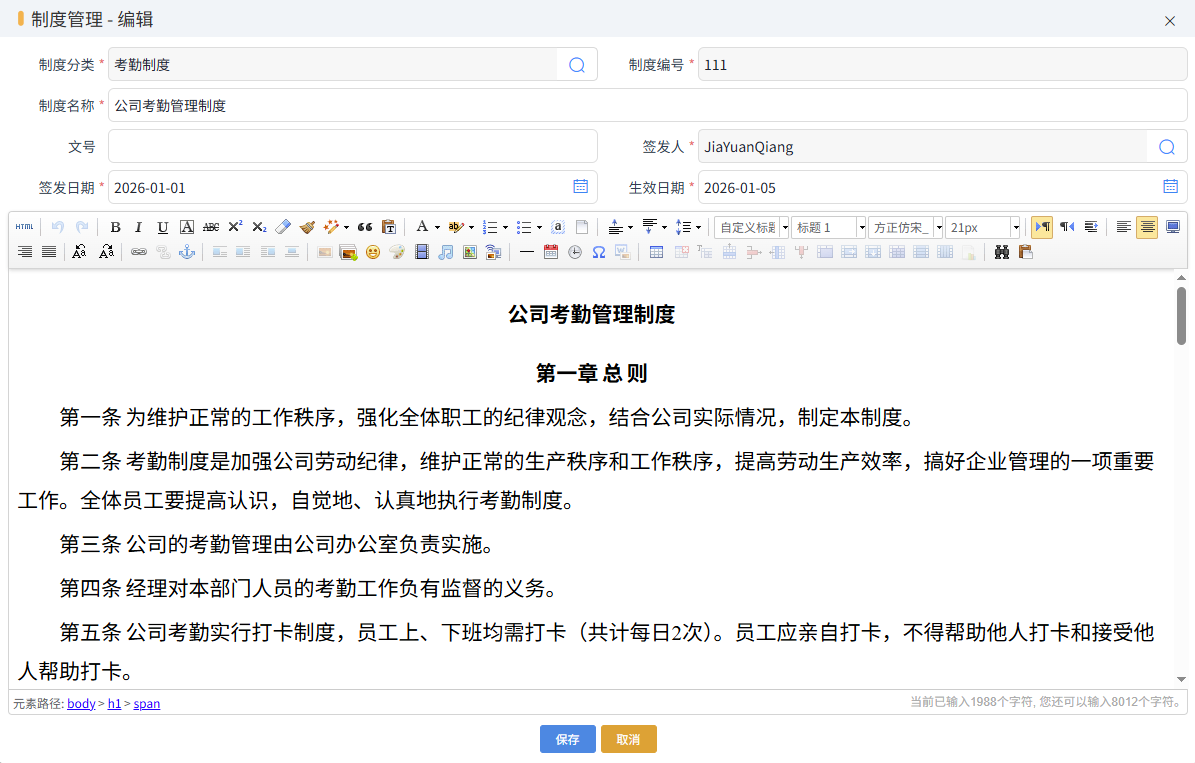
Task: Insert music with the note icon
Action: click(446, 252)
